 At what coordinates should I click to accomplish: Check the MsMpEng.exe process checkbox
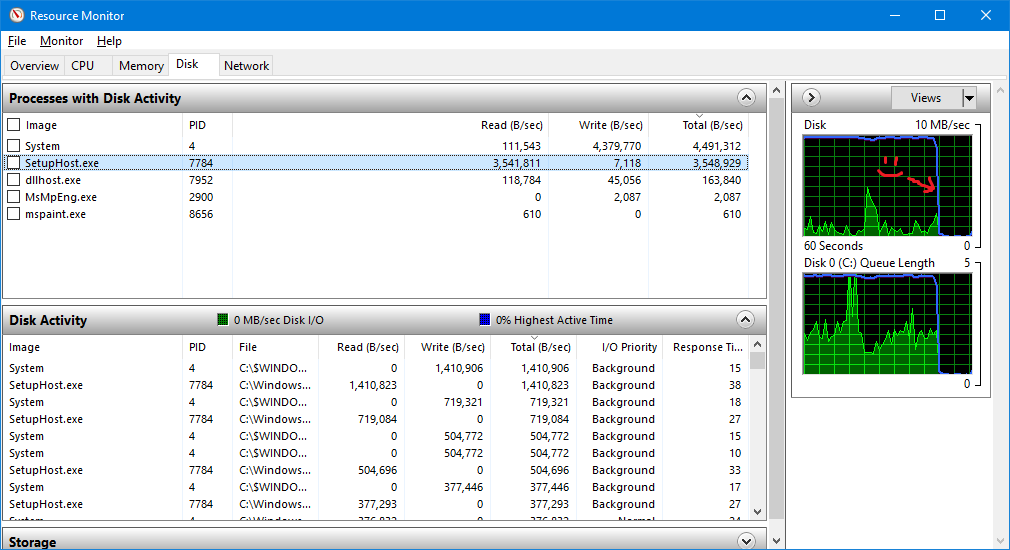[14, 196]
